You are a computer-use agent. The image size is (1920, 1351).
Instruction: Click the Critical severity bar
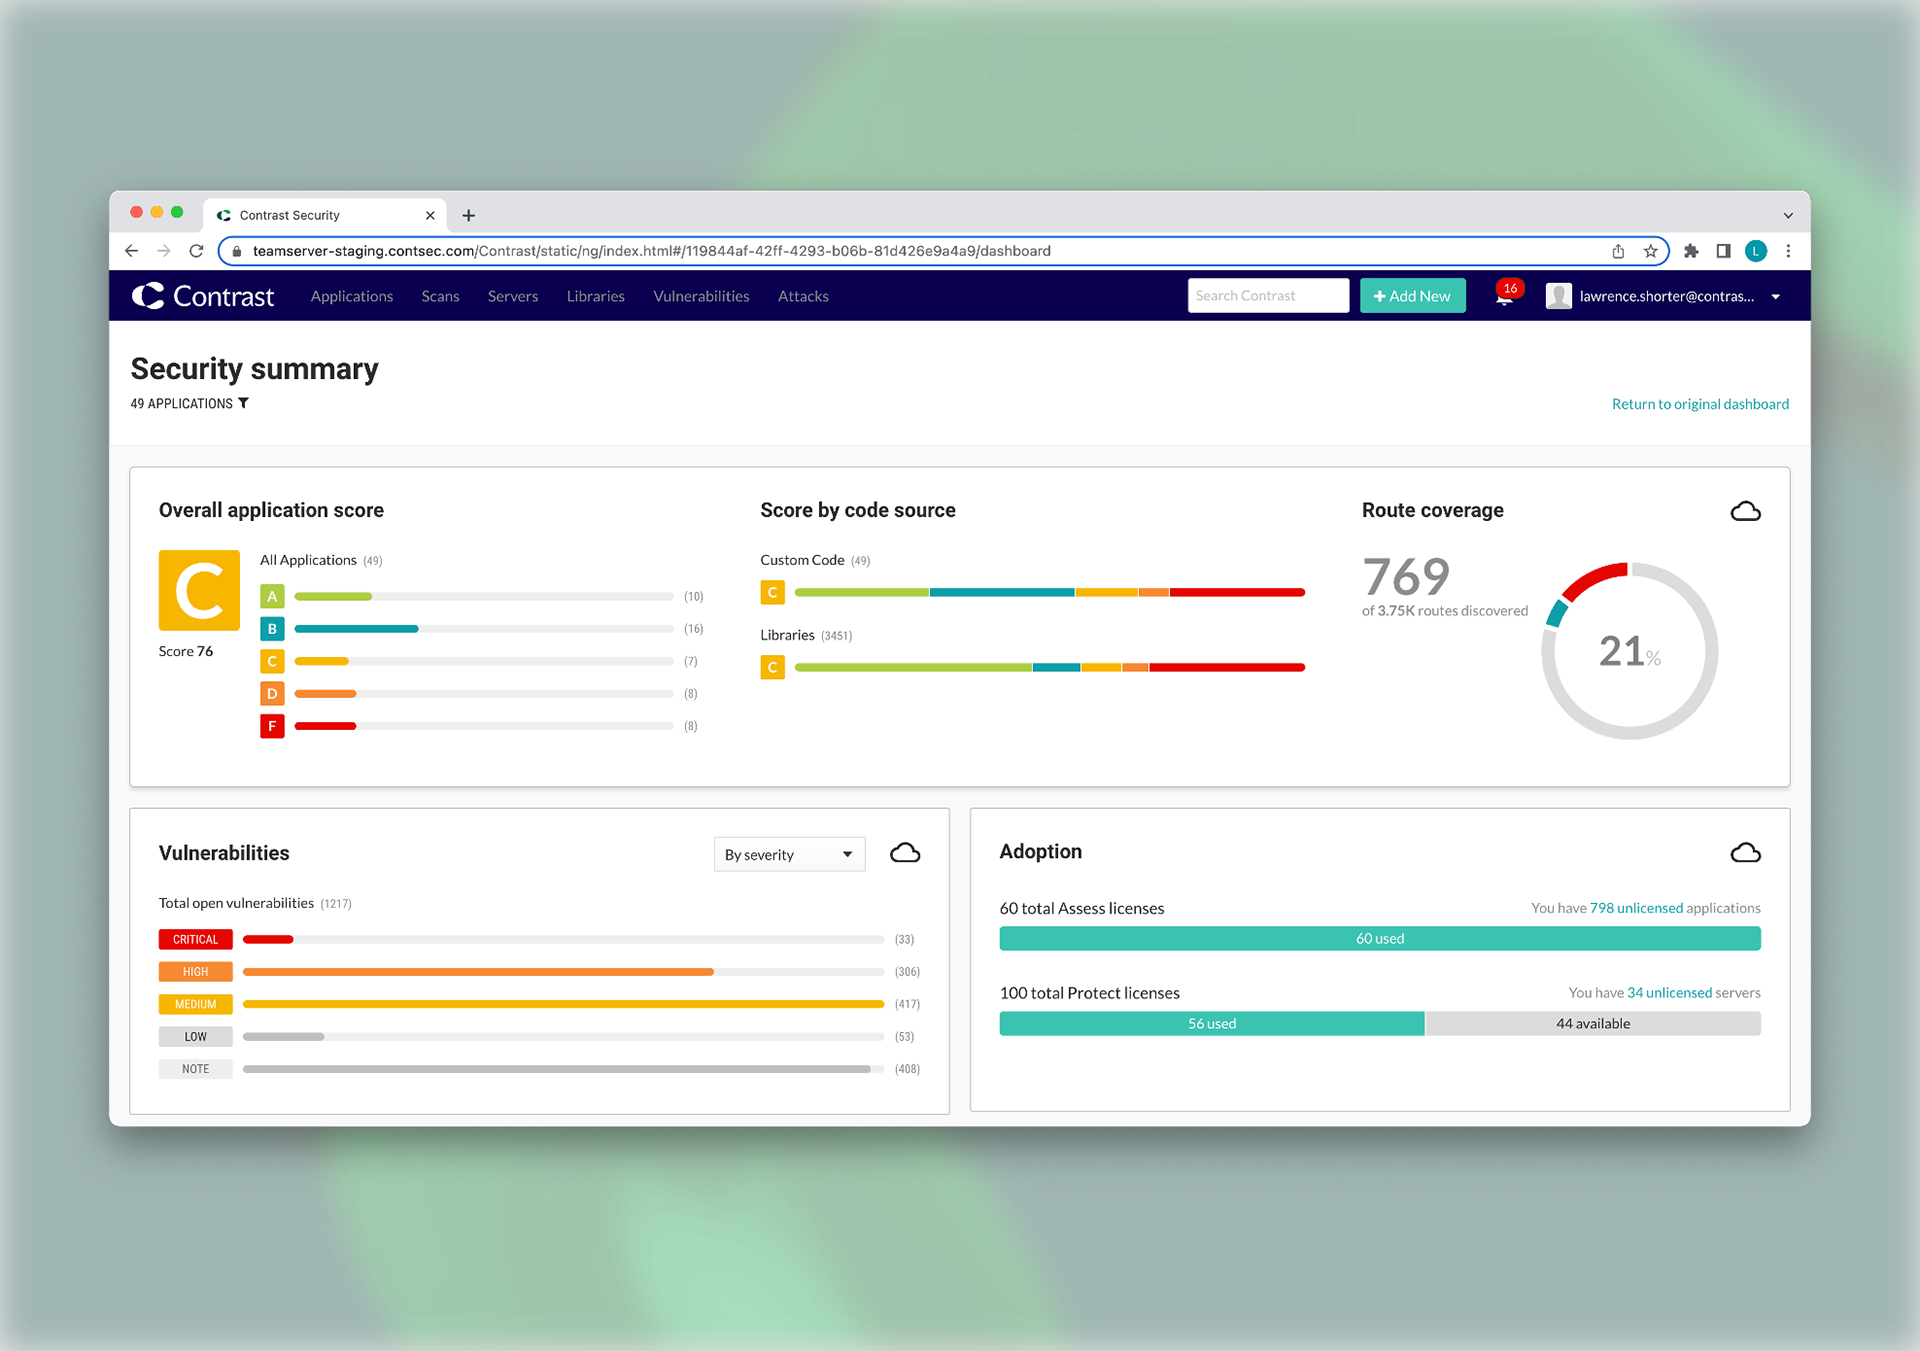[268, 939]
